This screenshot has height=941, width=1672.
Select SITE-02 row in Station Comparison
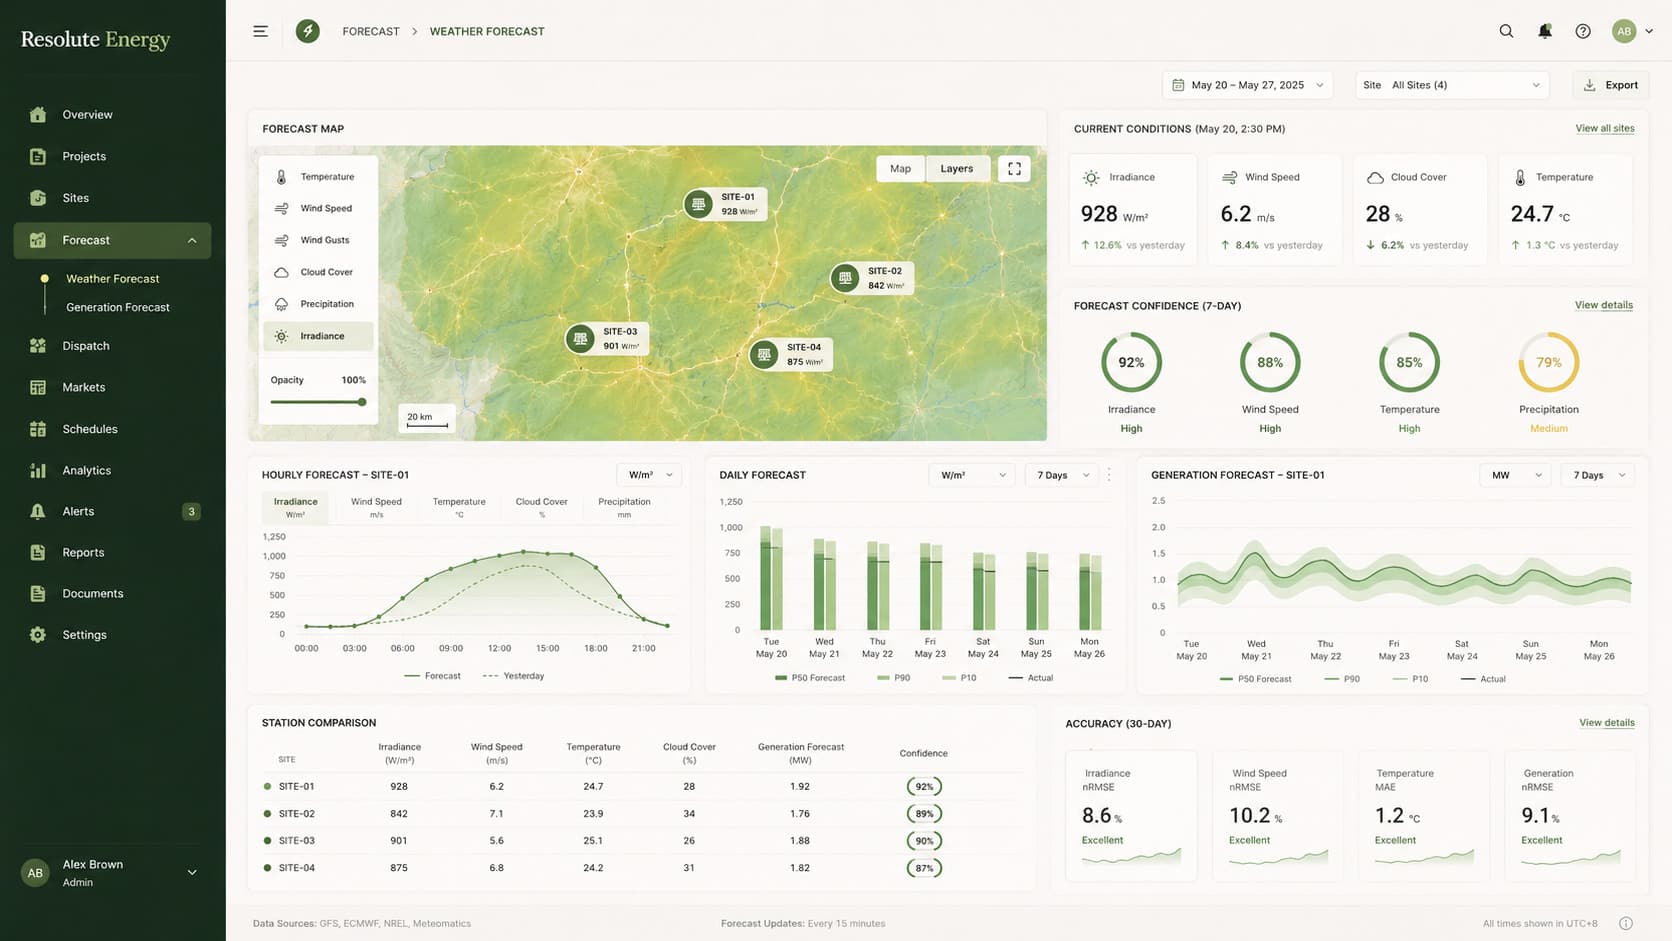point(640,814)
